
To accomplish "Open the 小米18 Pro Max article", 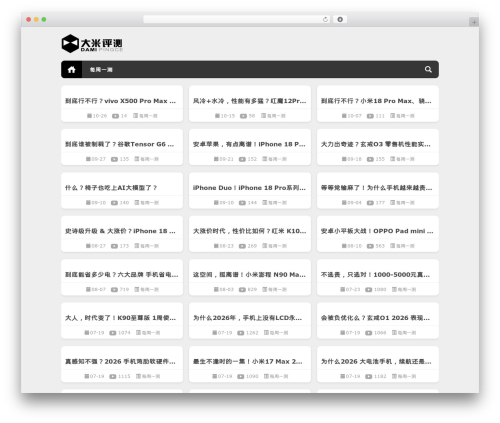I will (x=376, y=101).
